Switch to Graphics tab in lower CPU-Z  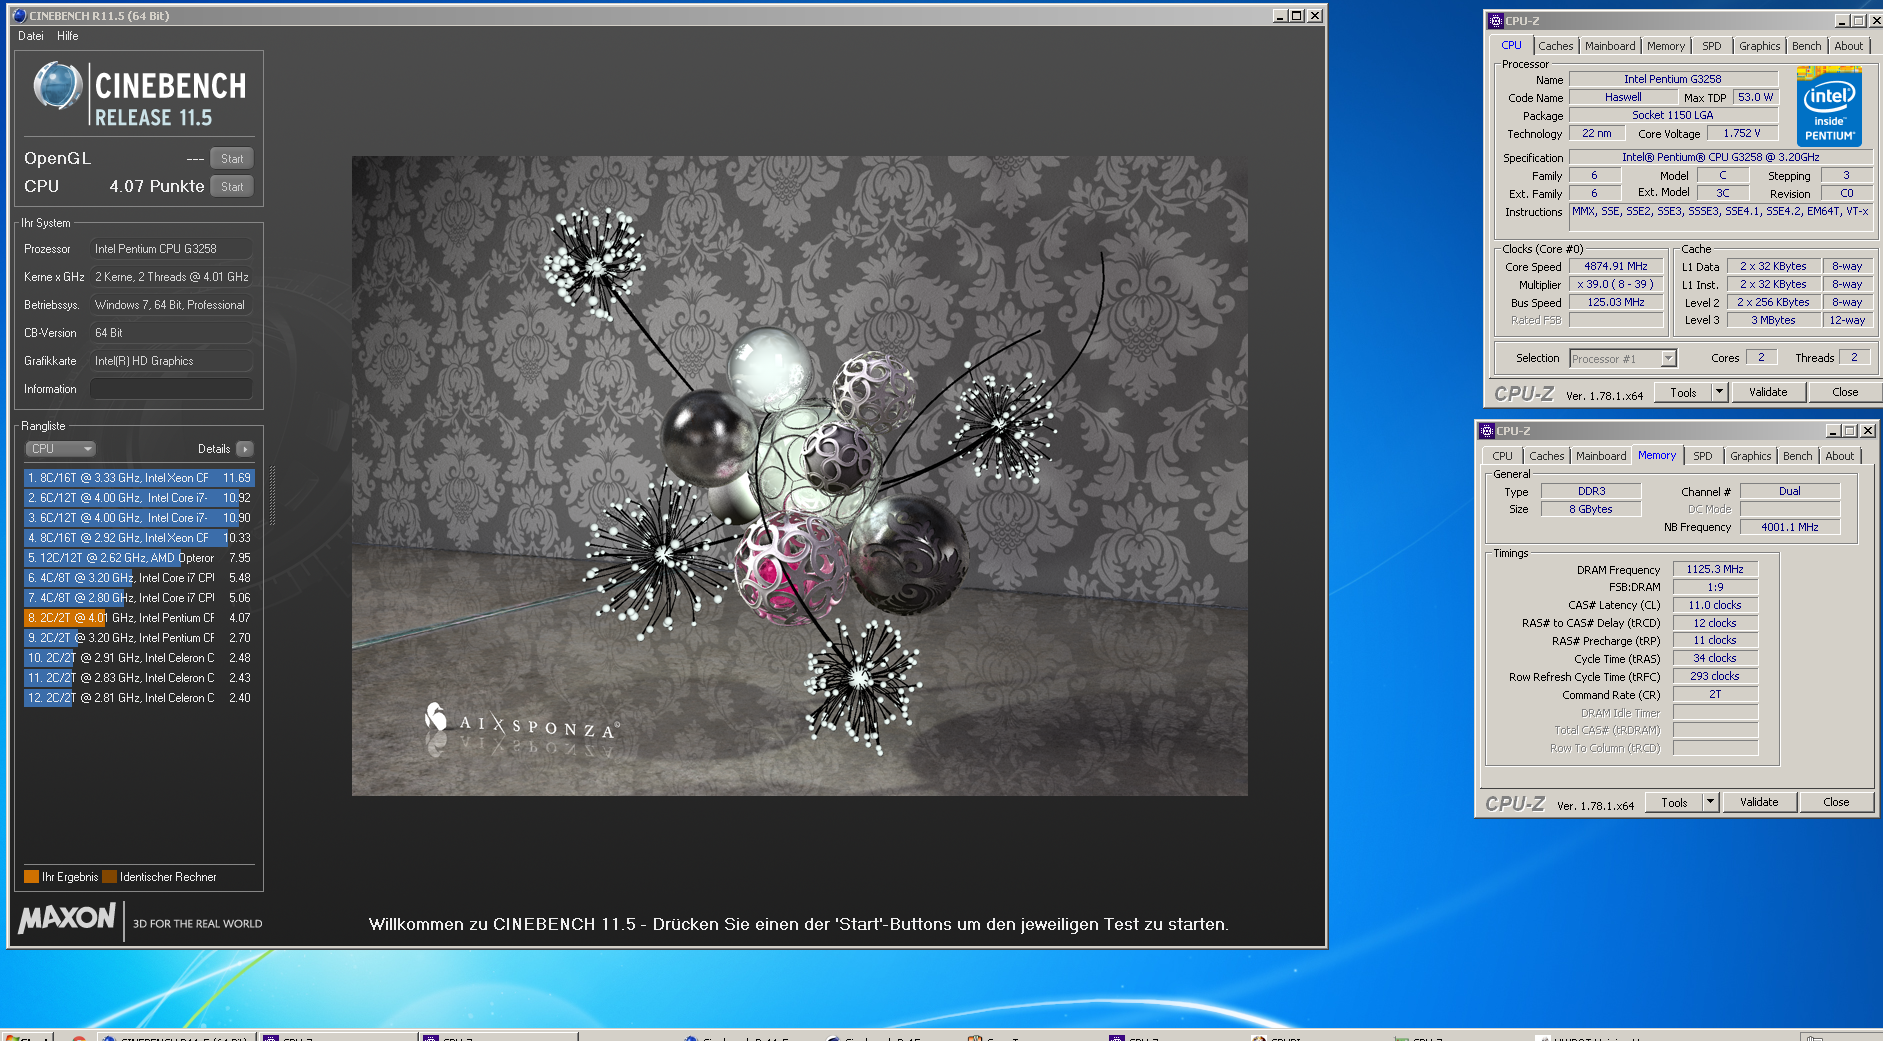pos(1750,456)
